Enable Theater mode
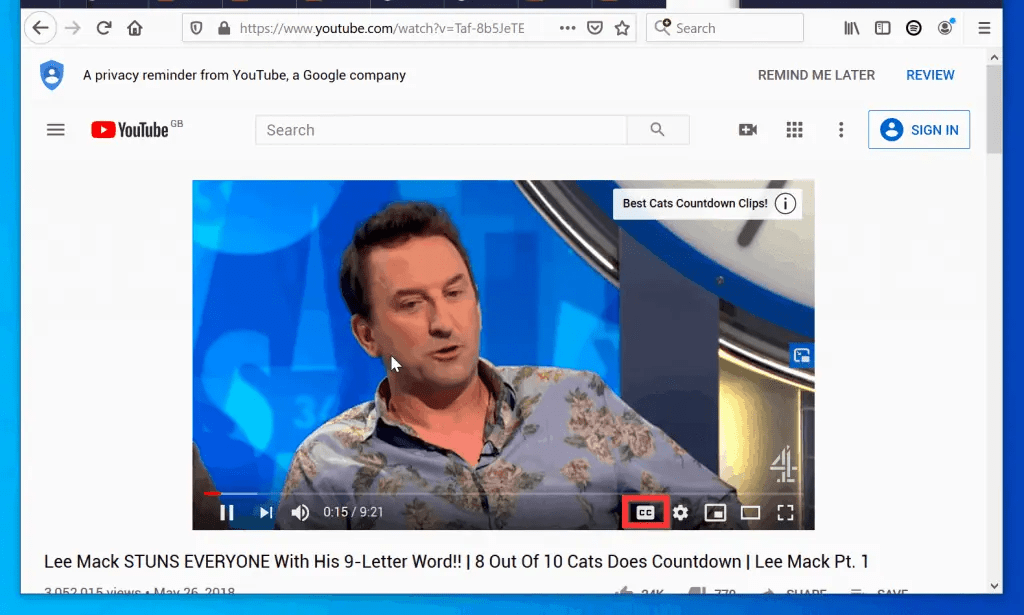 [750, 511]
